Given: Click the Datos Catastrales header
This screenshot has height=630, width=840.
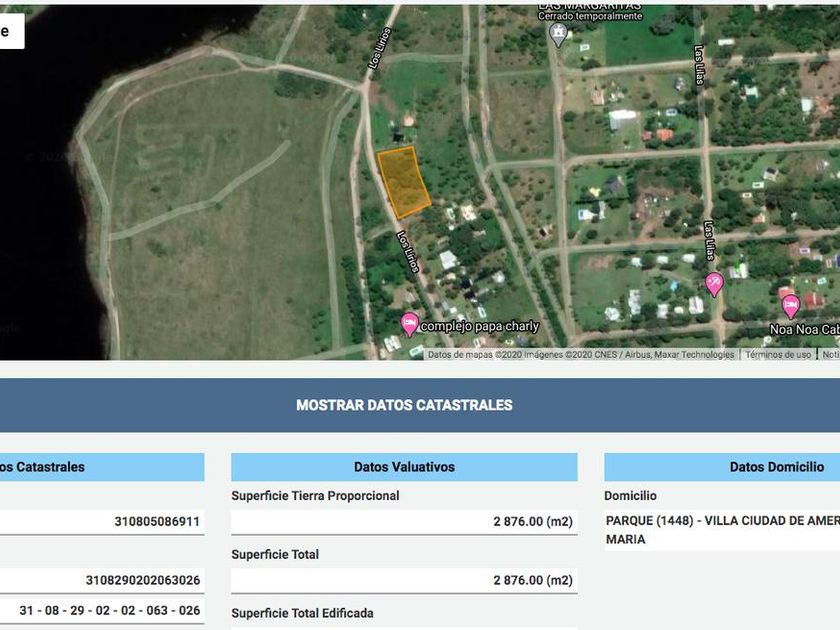Looking at the screenshot, I should tap(102, 467).
